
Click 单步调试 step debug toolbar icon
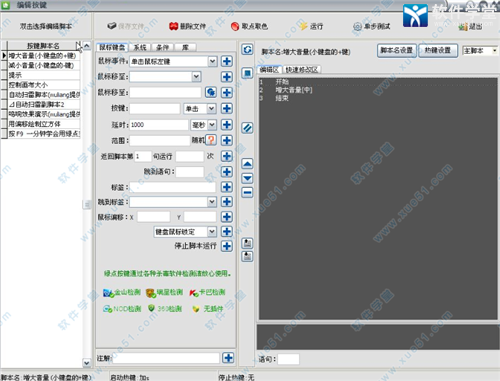point(357,26)
